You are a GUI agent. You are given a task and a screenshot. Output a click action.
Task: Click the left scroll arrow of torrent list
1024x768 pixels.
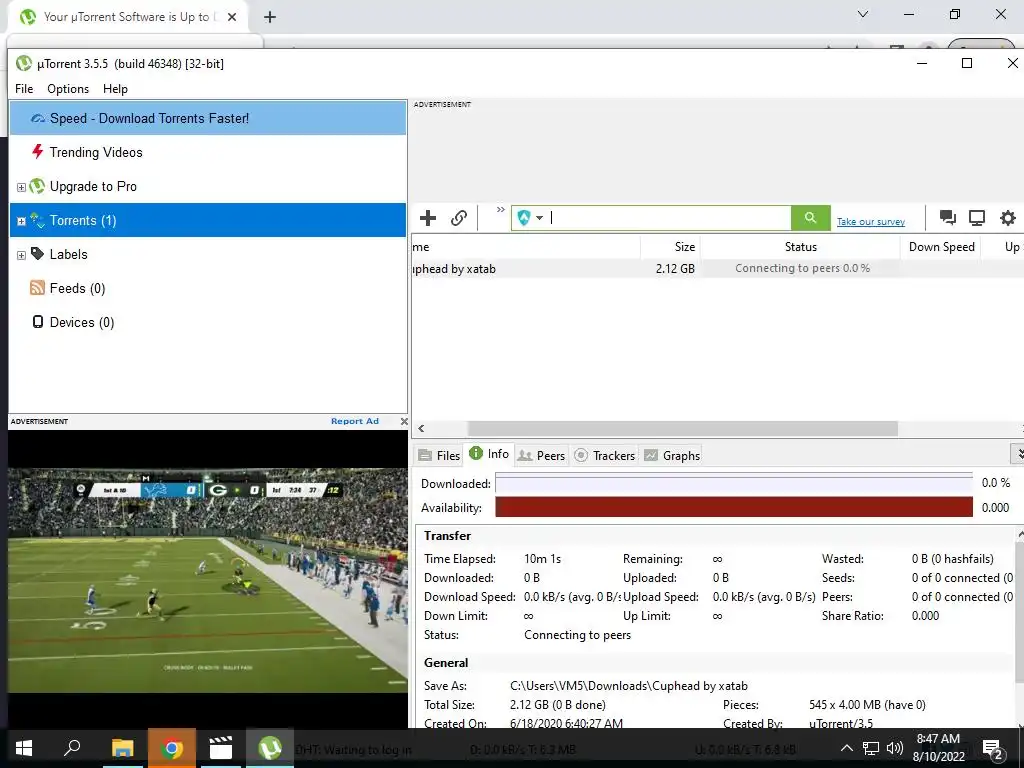[421, 428]
